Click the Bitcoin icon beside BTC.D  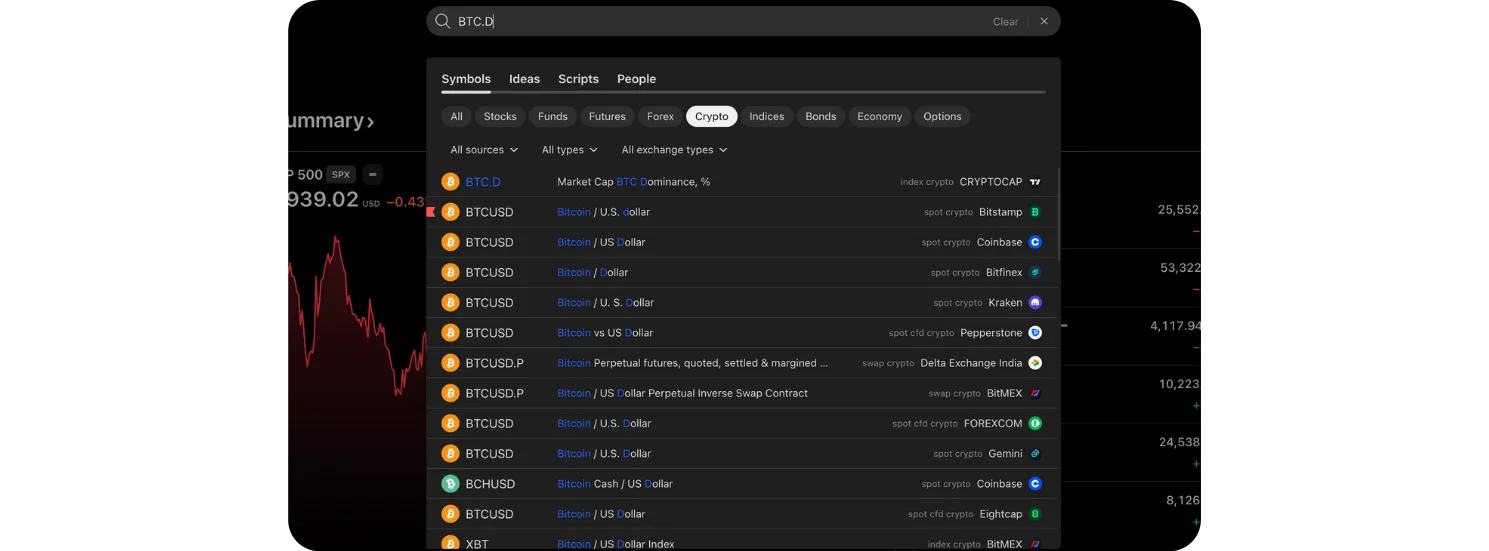click(x=450, y=182)
